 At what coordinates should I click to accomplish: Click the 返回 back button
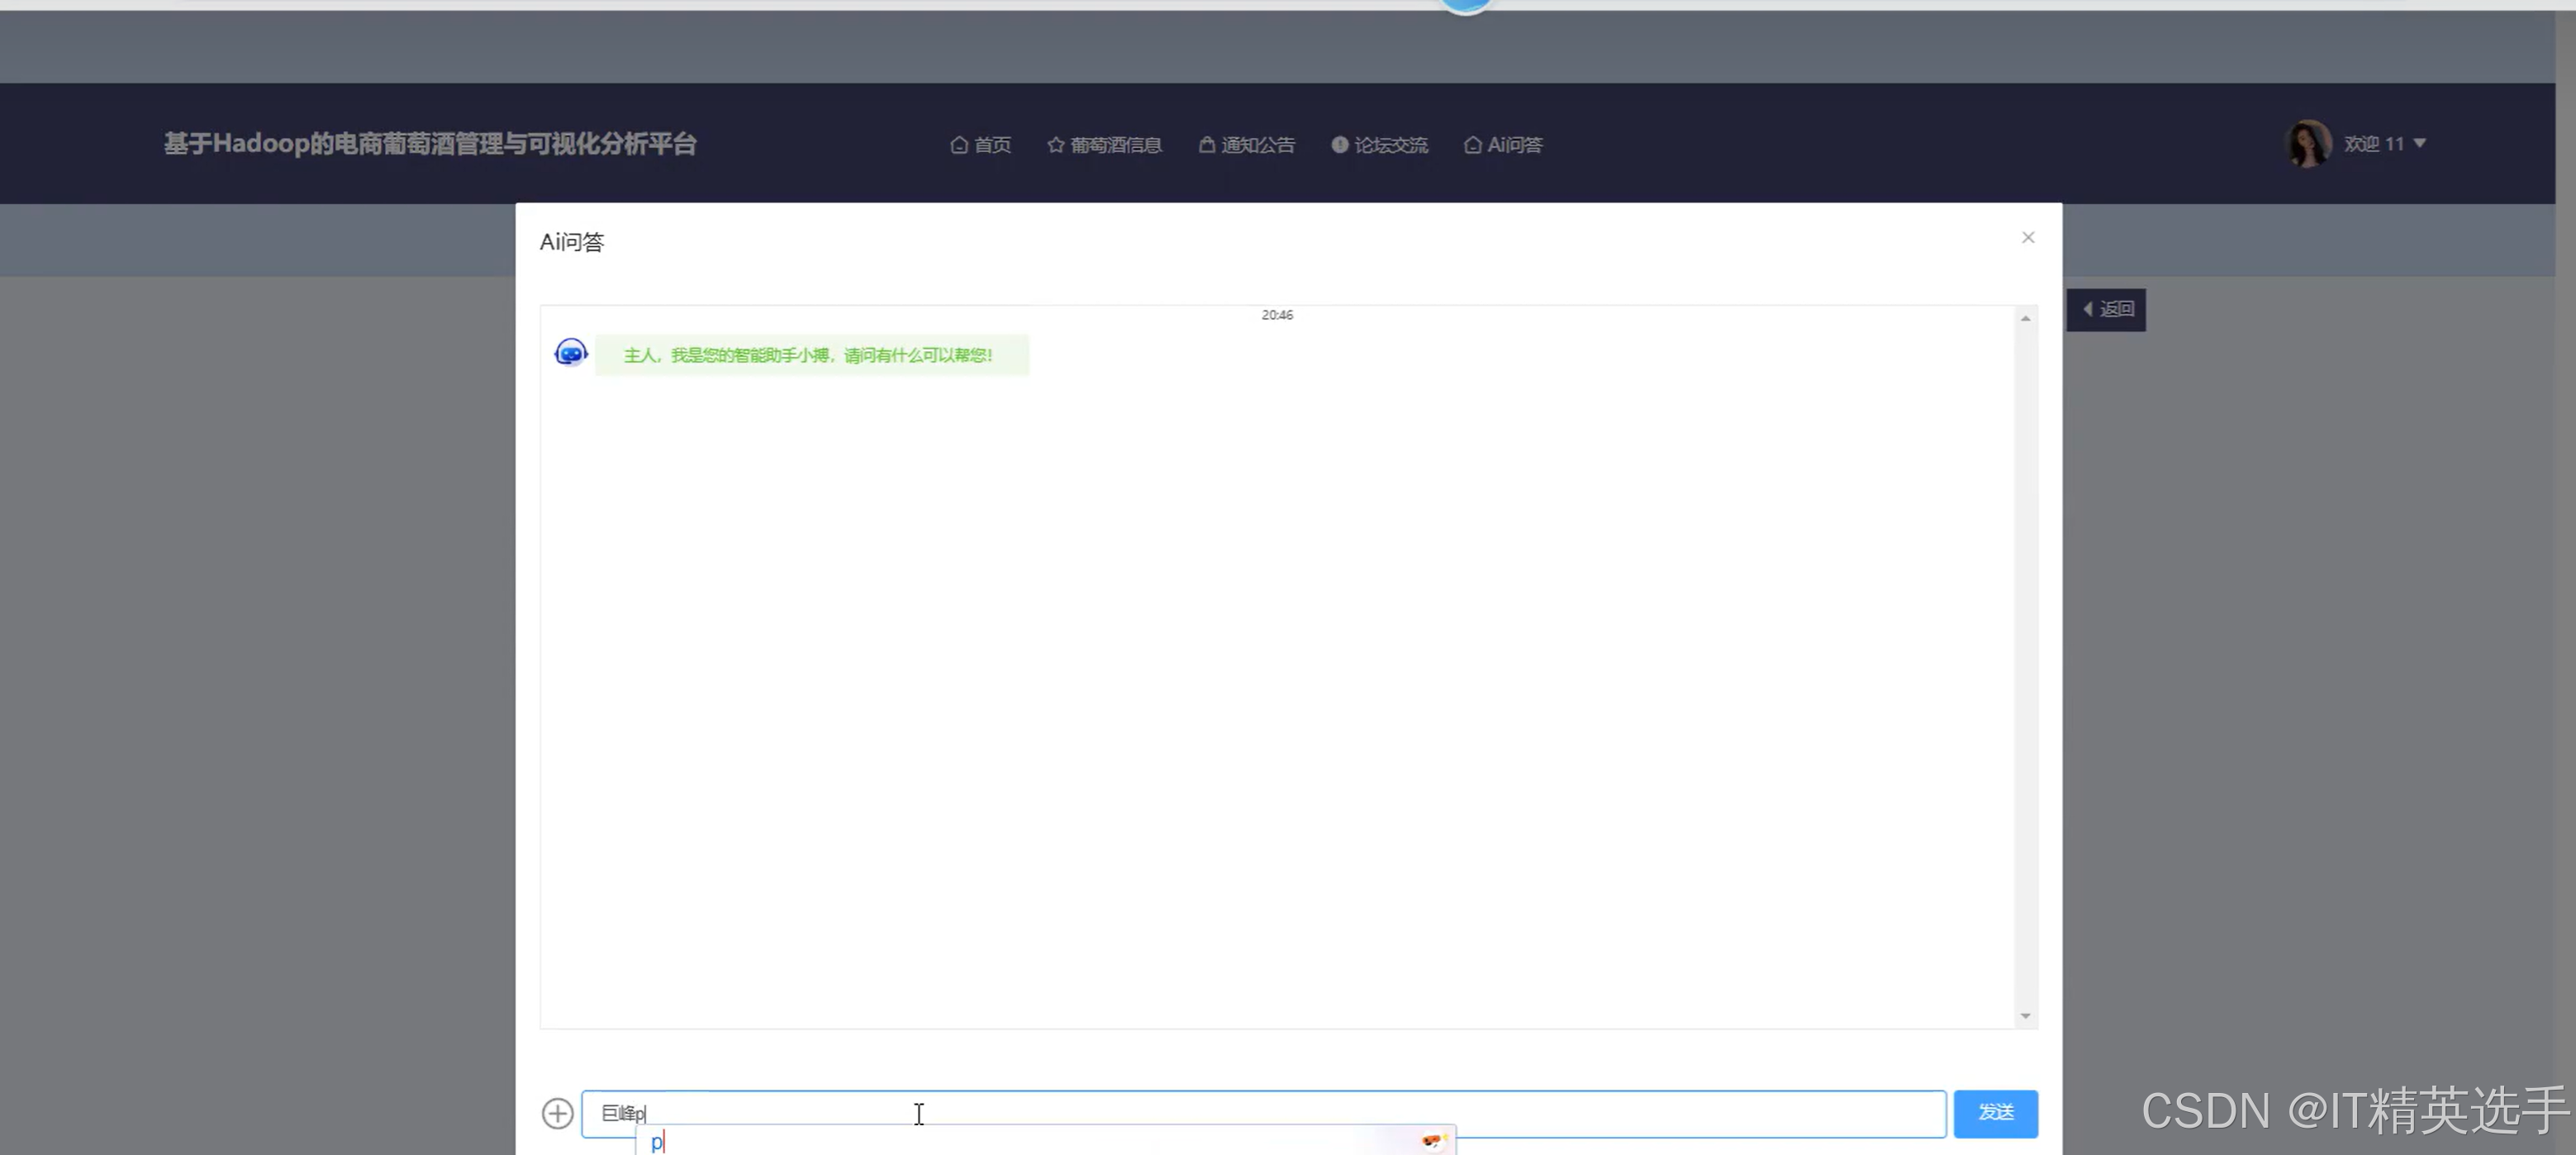2106,309
